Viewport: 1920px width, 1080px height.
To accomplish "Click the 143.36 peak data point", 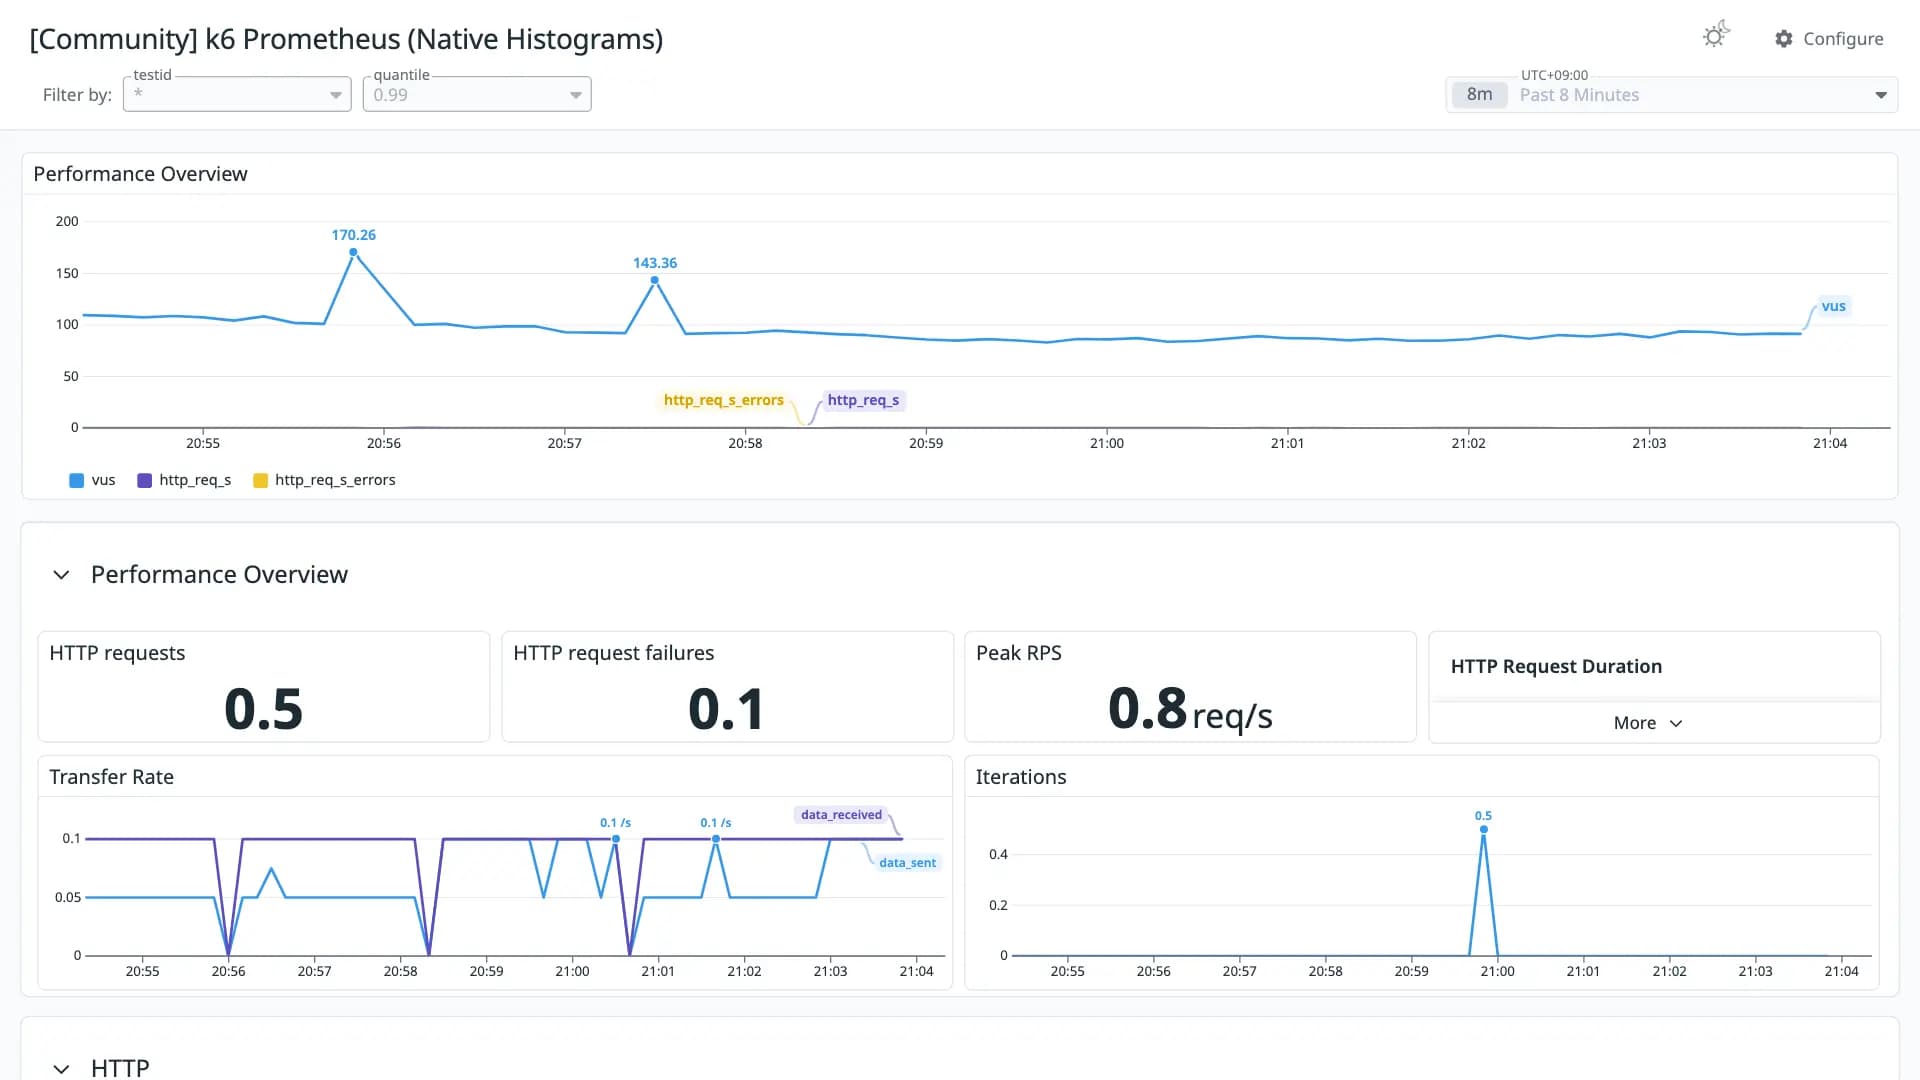I will 655,280.
